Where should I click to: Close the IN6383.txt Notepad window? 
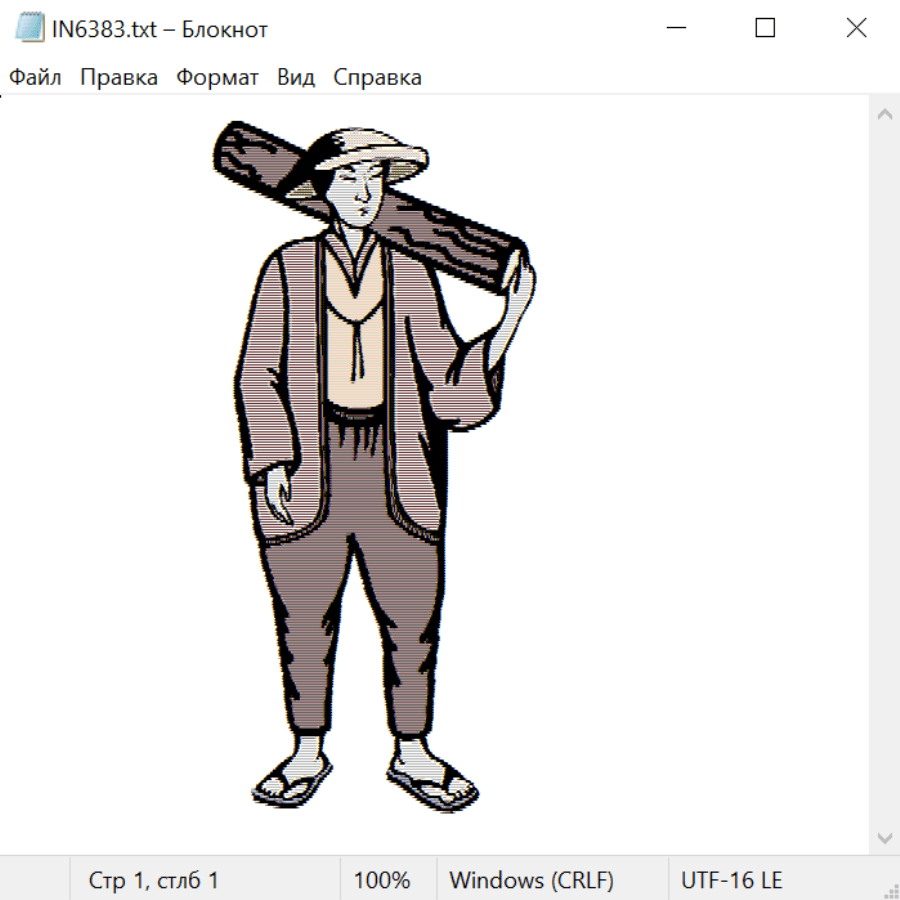pyautogui.click(x=856, y=29)
